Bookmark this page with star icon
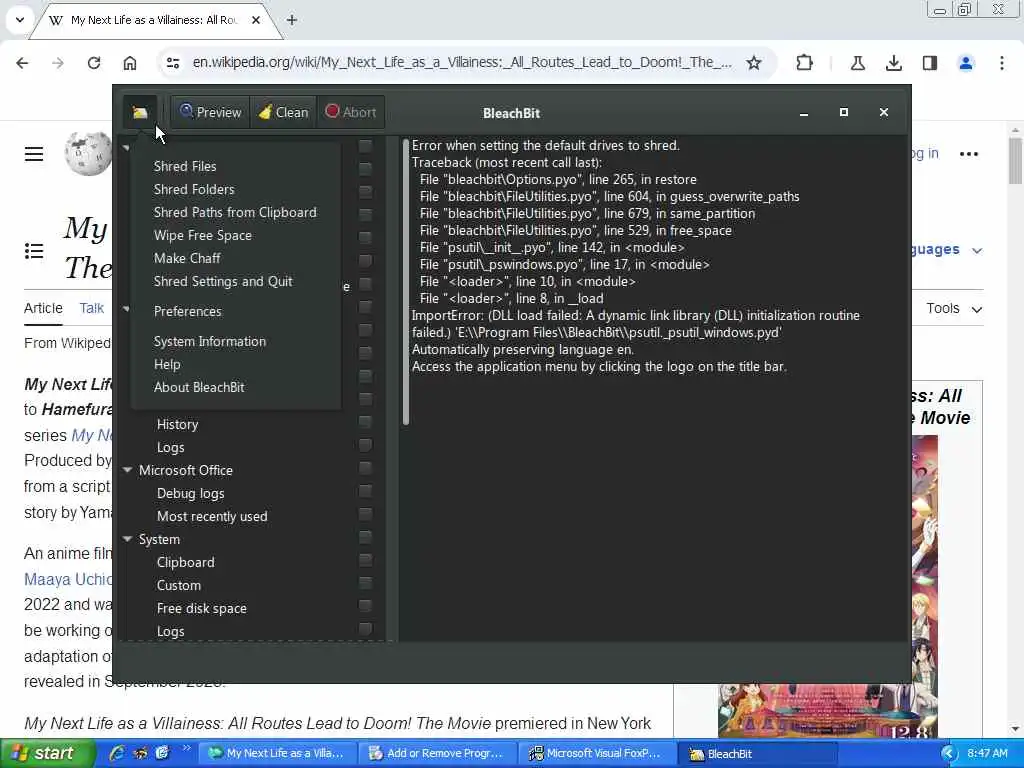The image size is (1024, 768). [x=754, y=63]
